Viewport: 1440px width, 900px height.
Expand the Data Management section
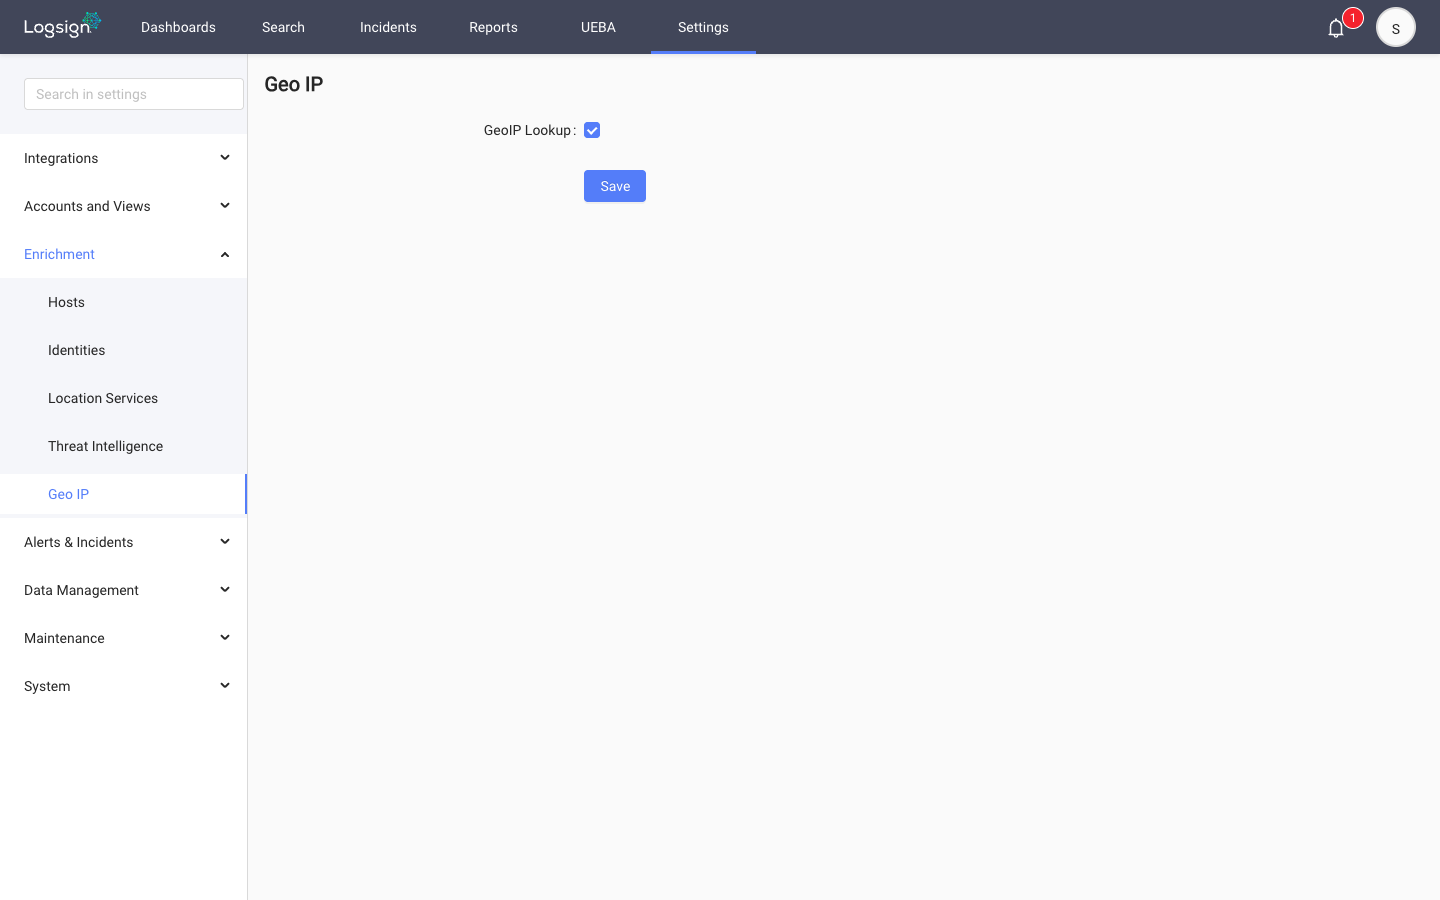tap(124, 590)
